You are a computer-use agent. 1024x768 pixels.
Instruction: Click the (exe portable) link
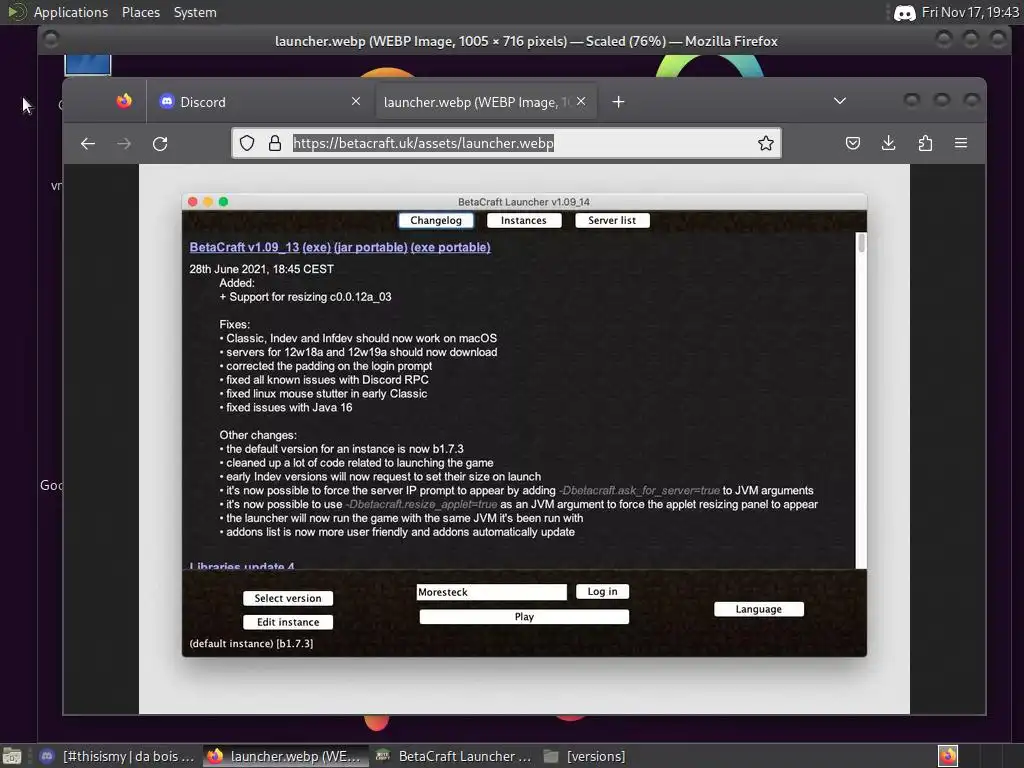(451, 248)
